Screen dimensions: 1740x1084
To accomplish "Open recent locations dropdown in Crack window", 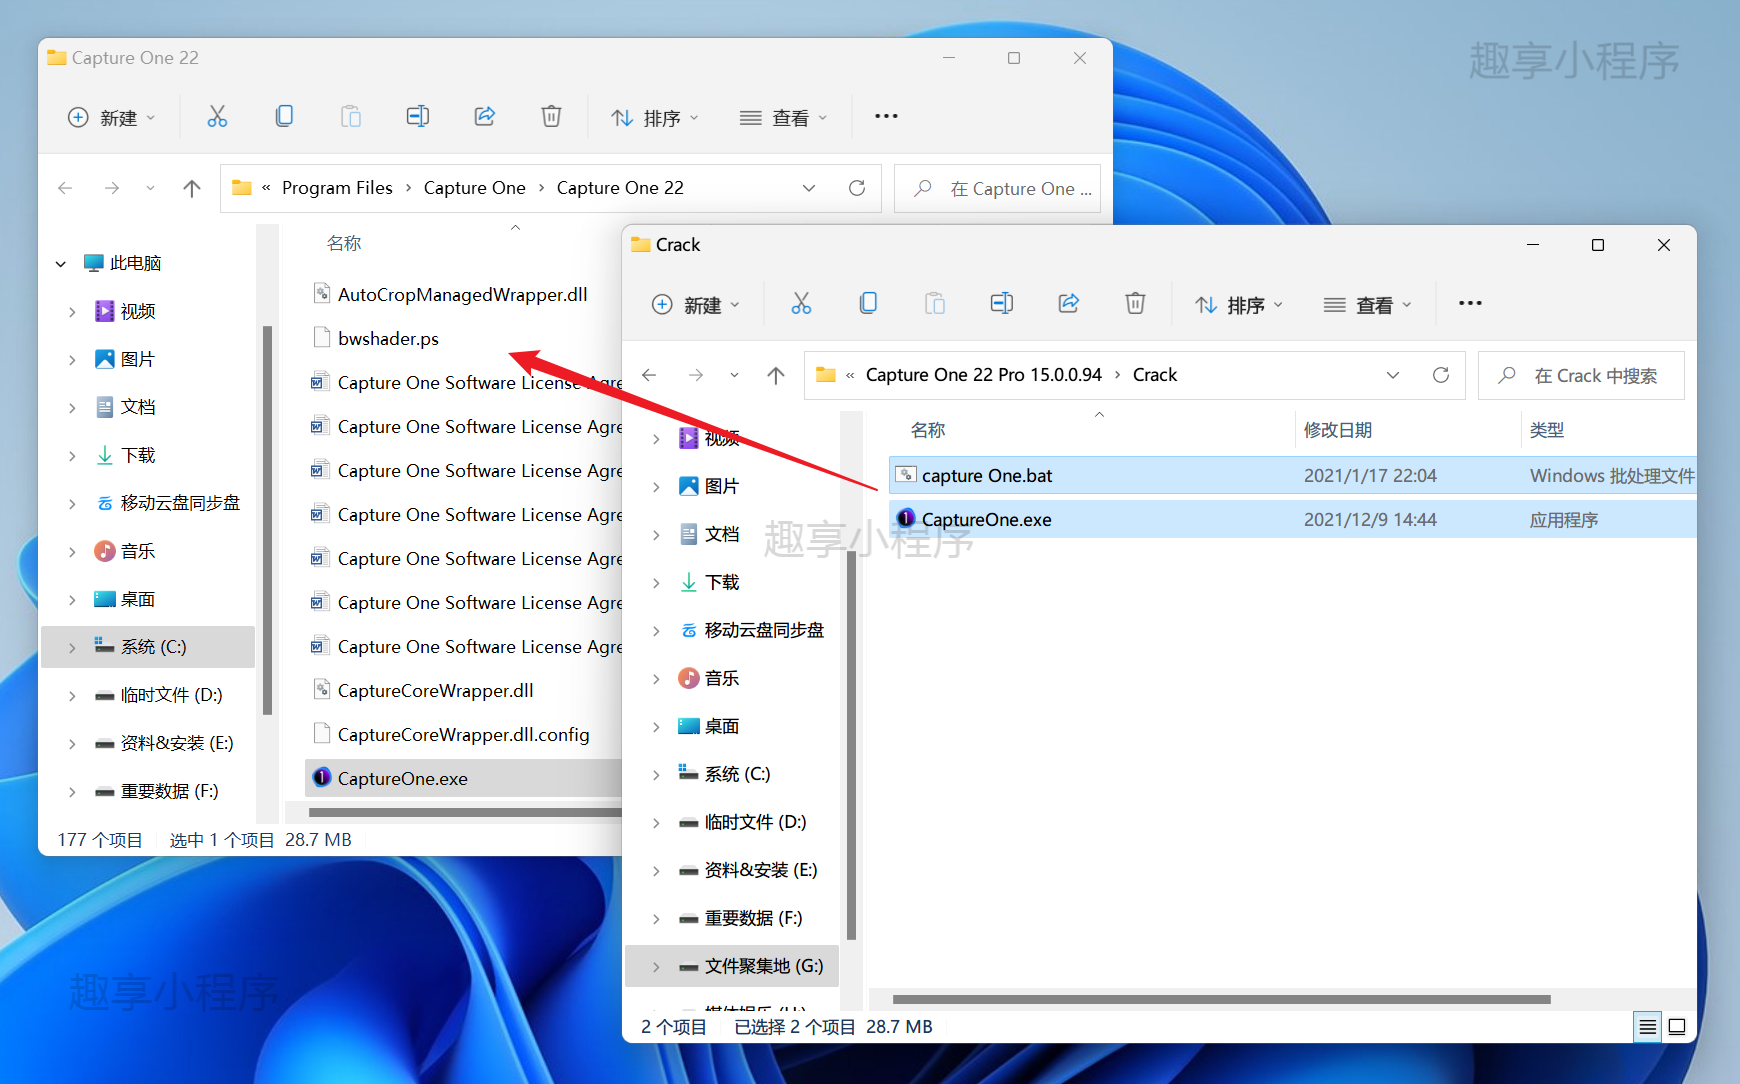I will click(734, 375).
